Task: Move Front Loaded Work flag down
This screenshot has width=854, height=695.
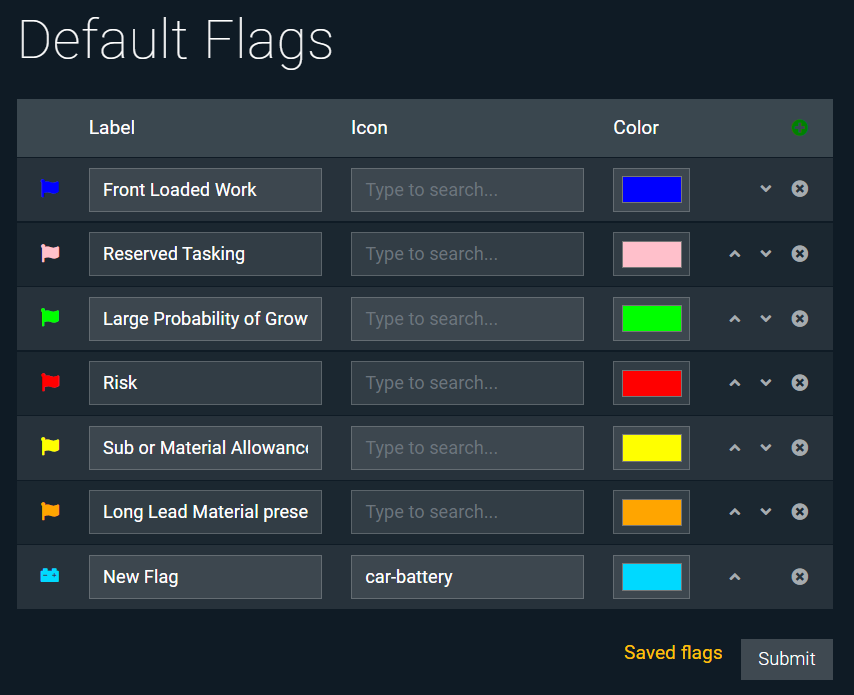Action: point(766,189)
